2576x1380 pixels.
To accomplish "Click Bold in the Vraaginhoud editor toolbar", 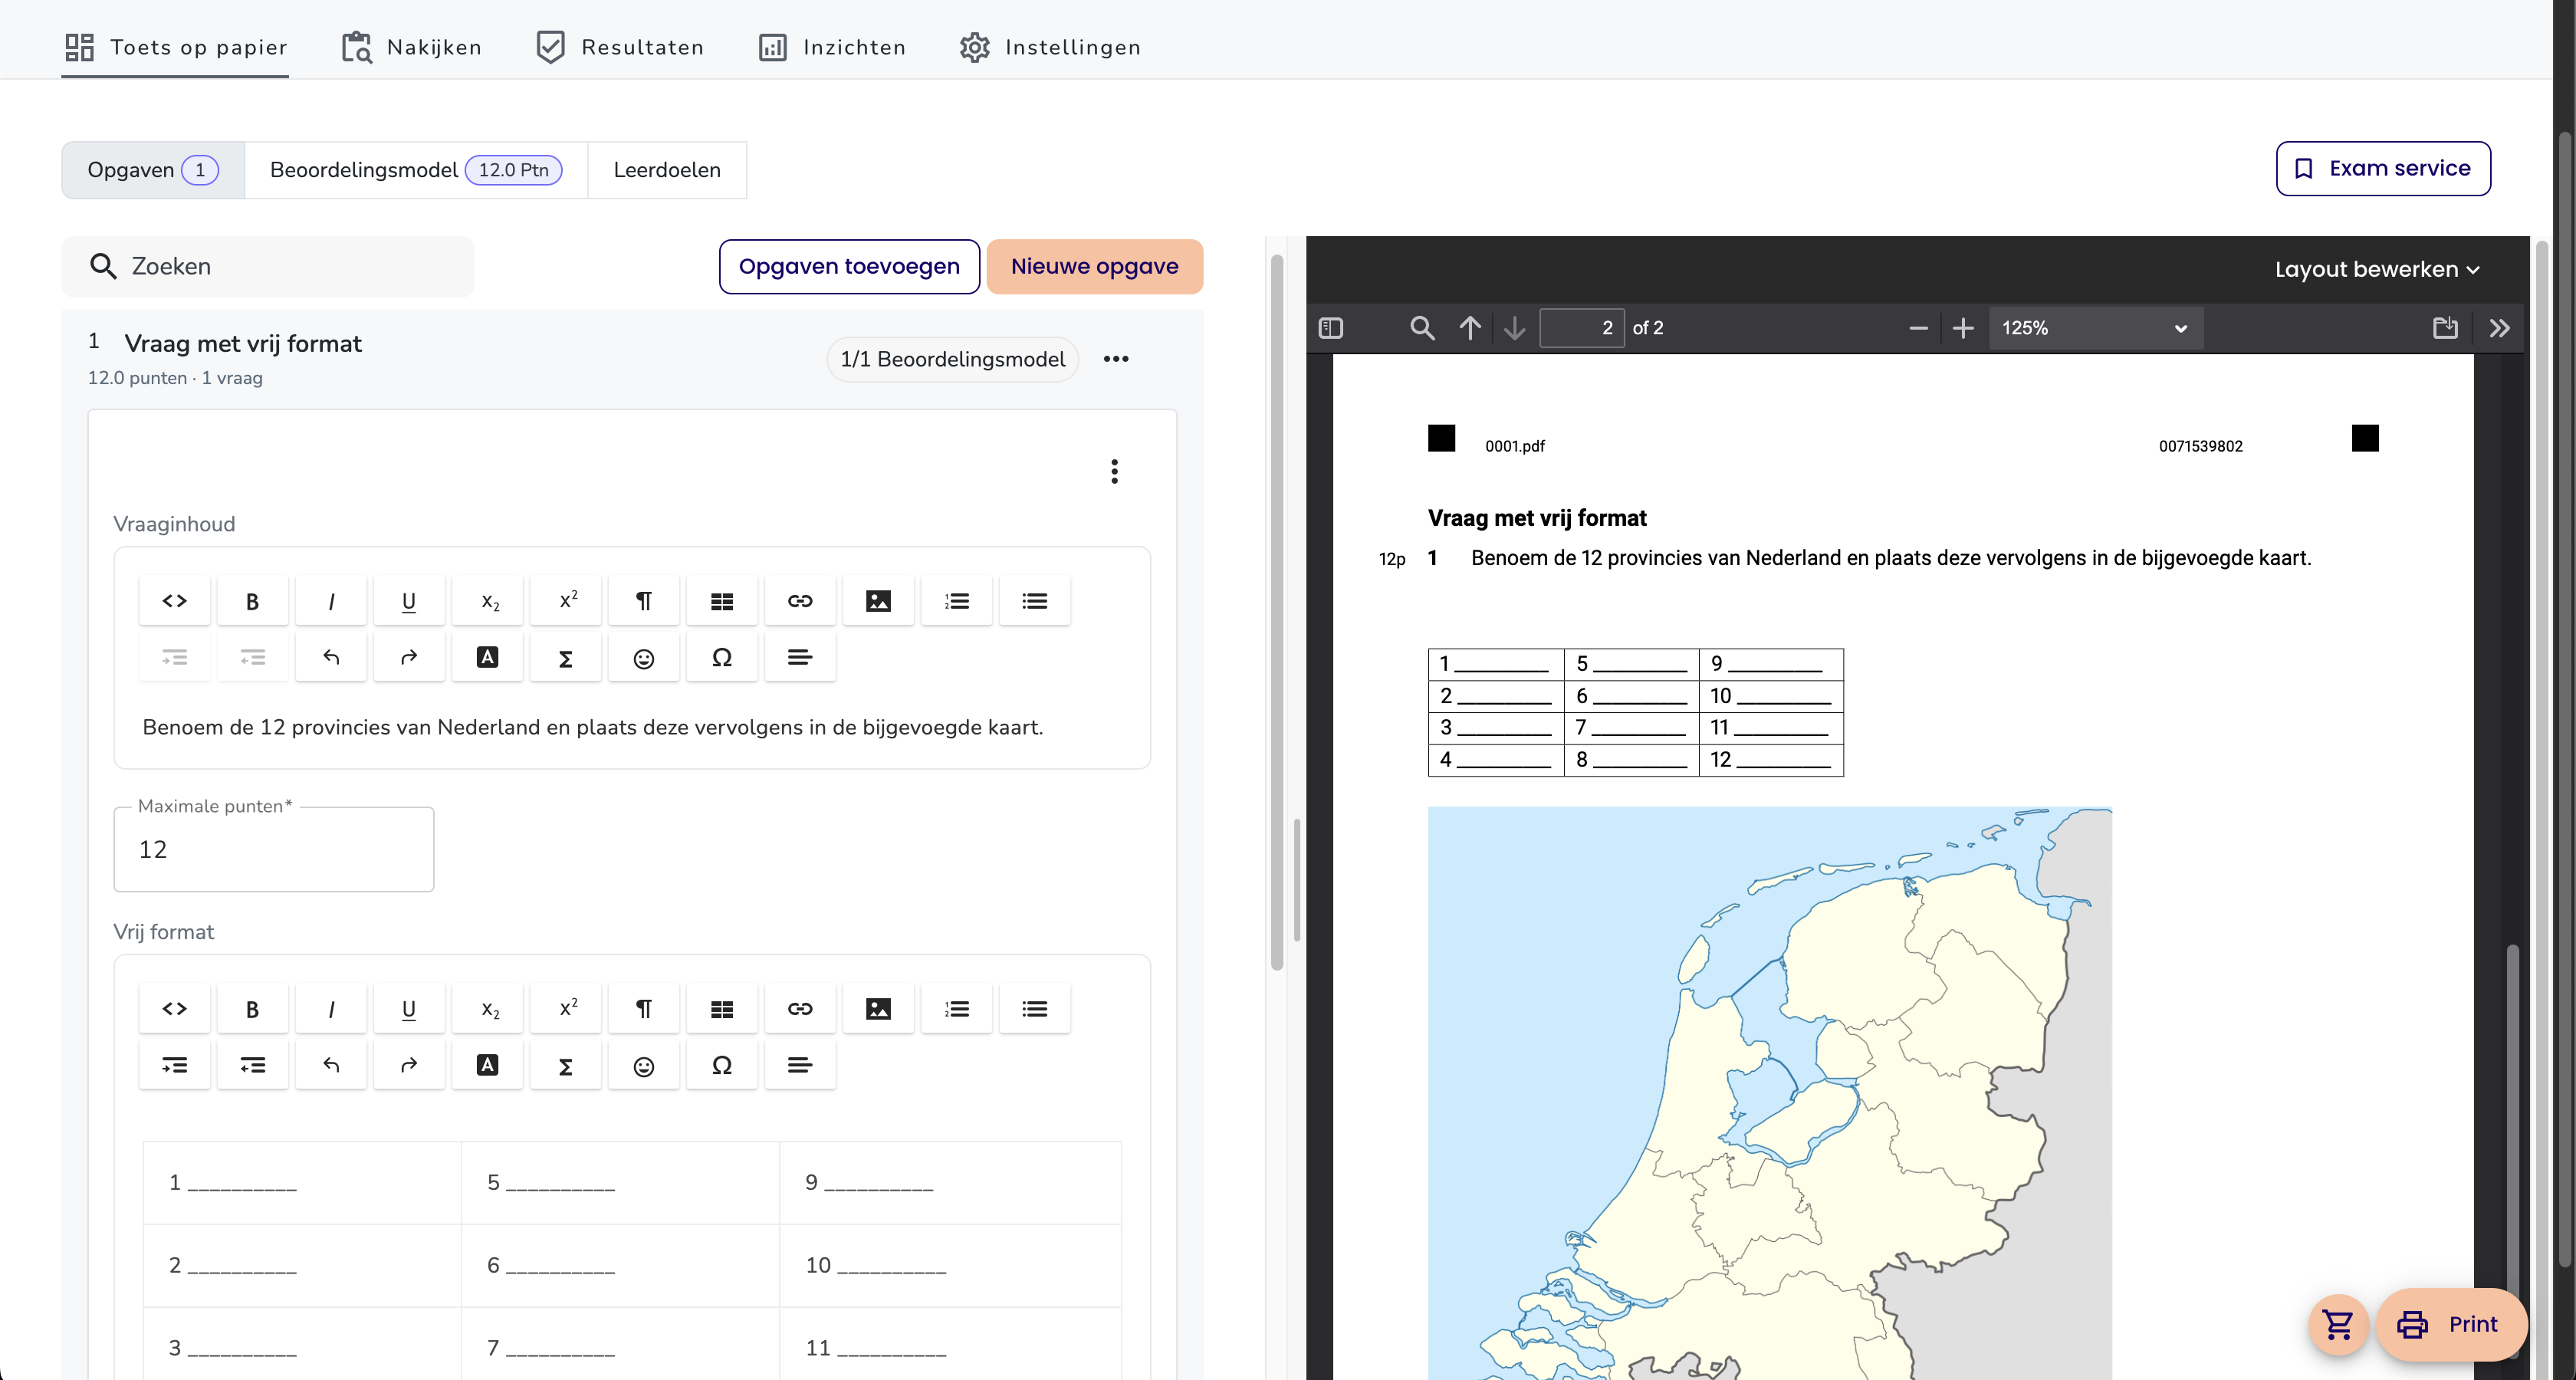I will 252,601.
